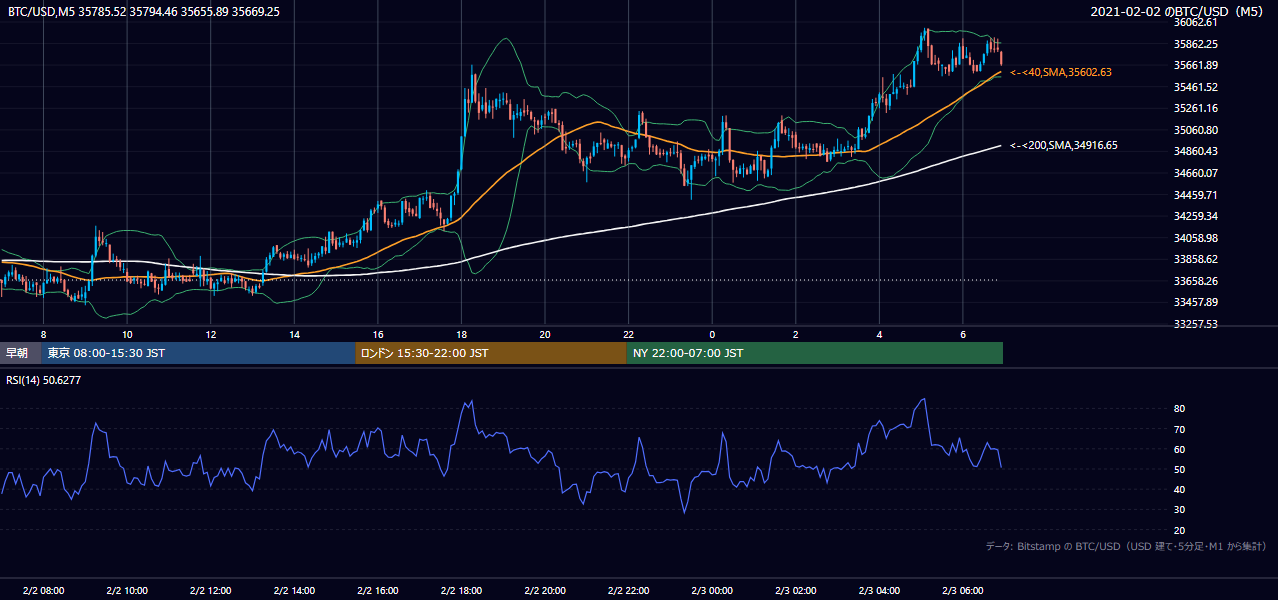Click the 33257.53 bottom price label
This screenshot has height=600, width=1278.
(1196, 324)
